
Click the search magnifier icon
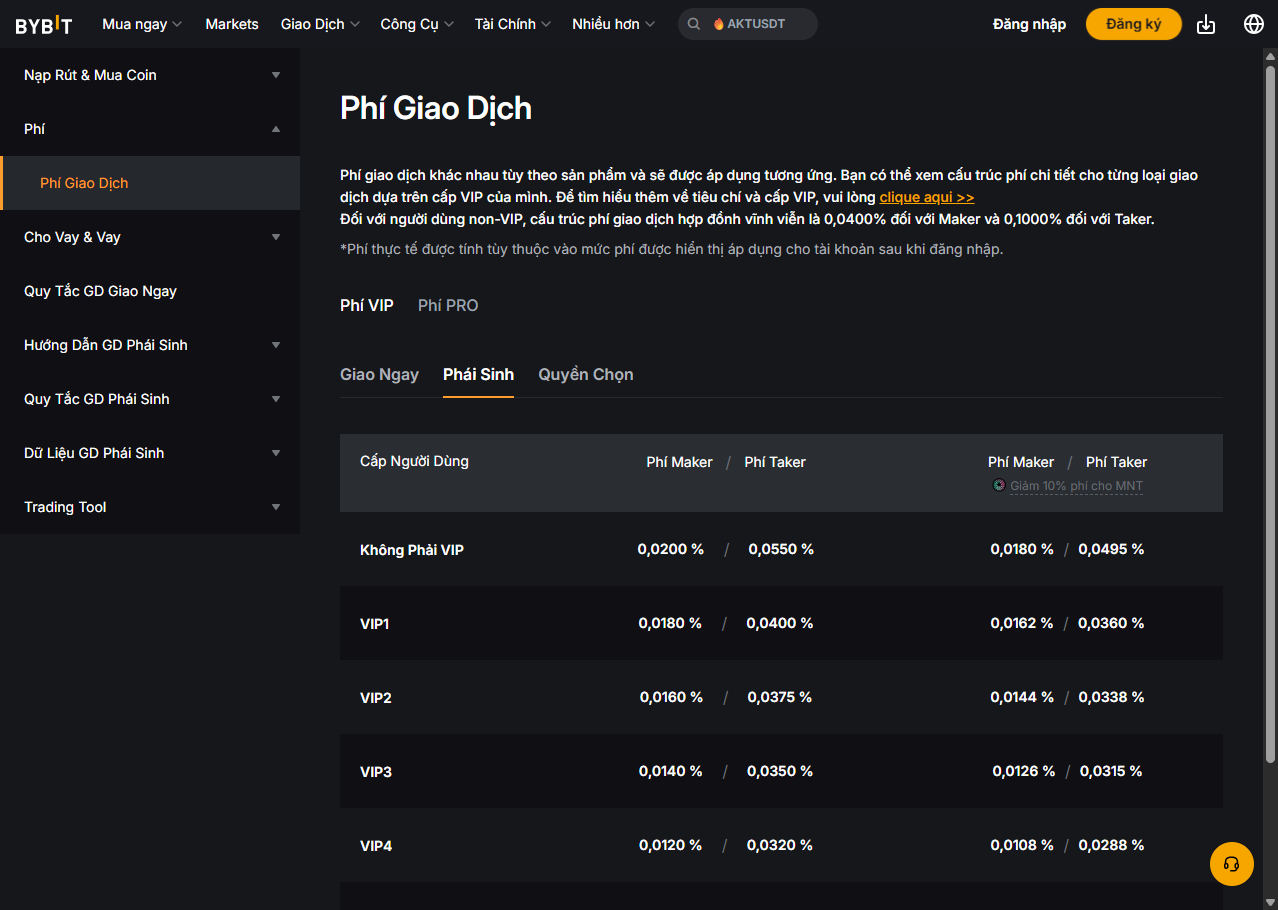coord(694,24)
